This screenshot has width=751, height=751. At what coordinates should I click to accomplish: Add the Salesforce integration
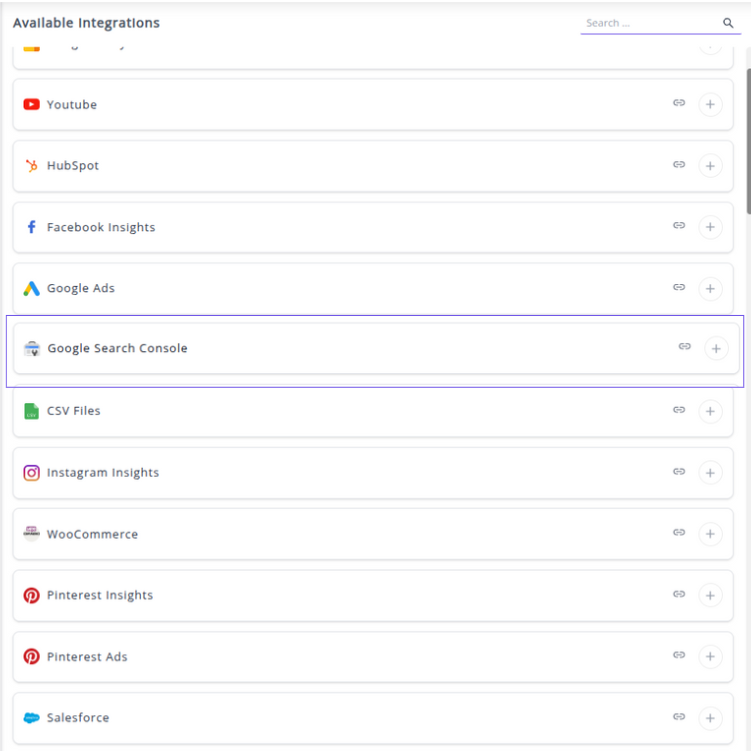pos(710,718)
